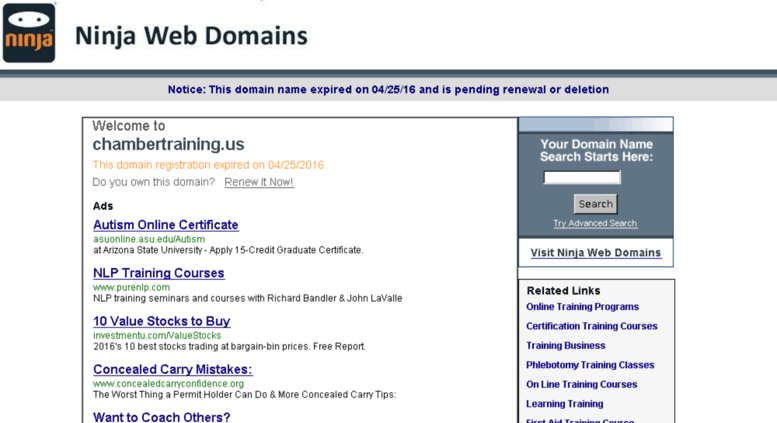Click the Arizona State University ad description

click(x=228, y=250)
